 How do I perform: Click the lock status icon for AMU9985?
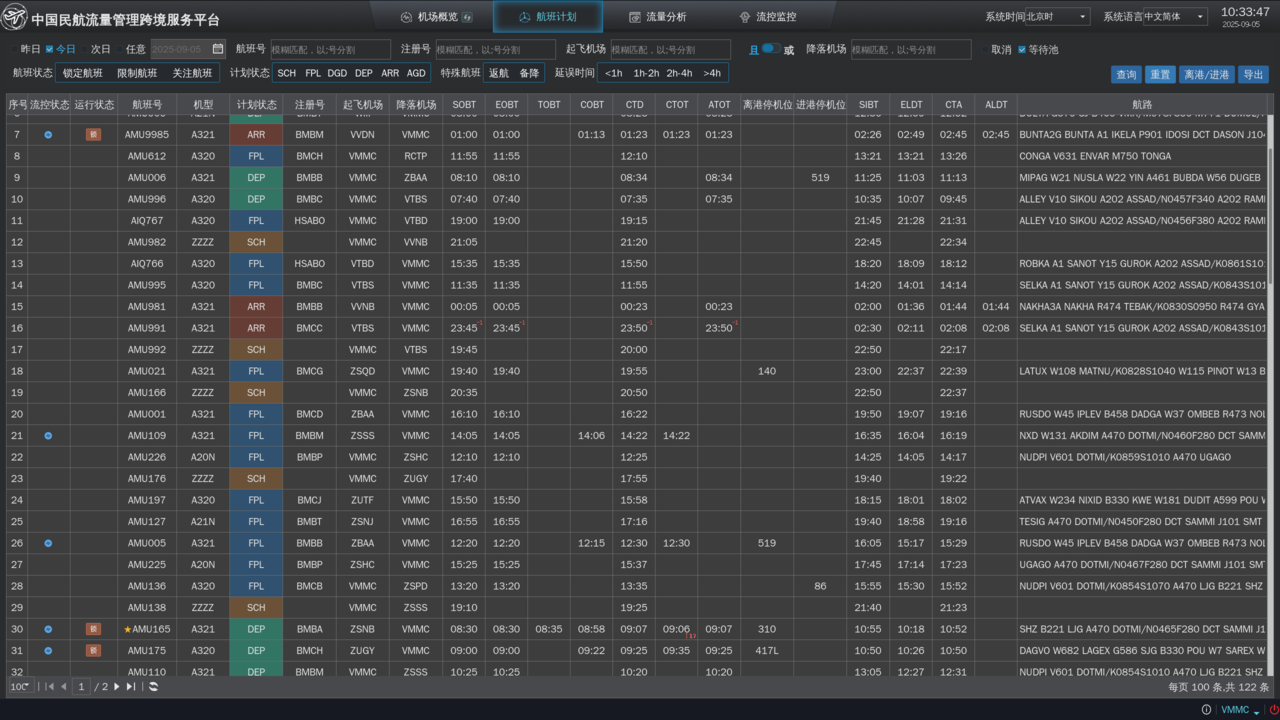[93, 135]
